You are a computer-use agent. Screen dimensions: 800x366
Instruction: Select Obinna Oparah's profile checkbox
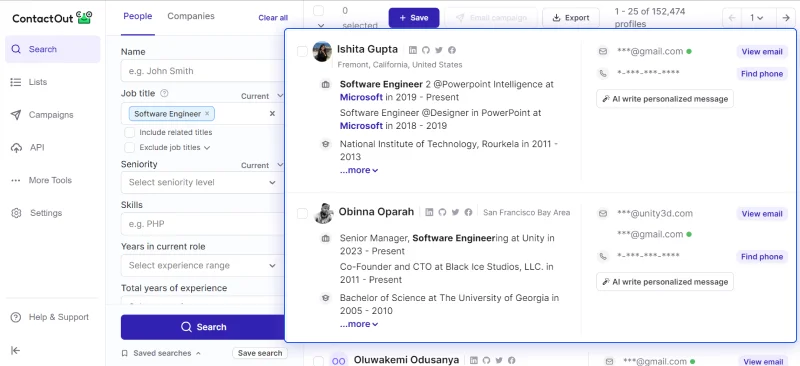click(x=302, y=213)
